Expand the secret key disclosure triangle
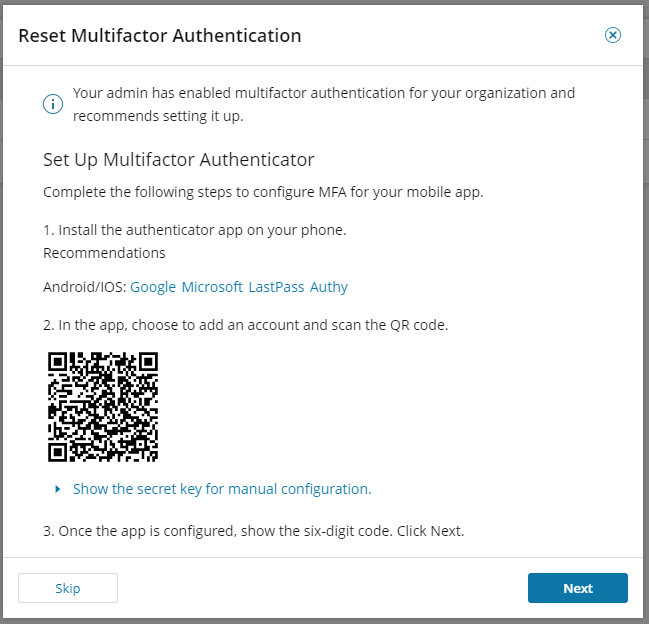The image size is (649, 624). pos(58,489)
